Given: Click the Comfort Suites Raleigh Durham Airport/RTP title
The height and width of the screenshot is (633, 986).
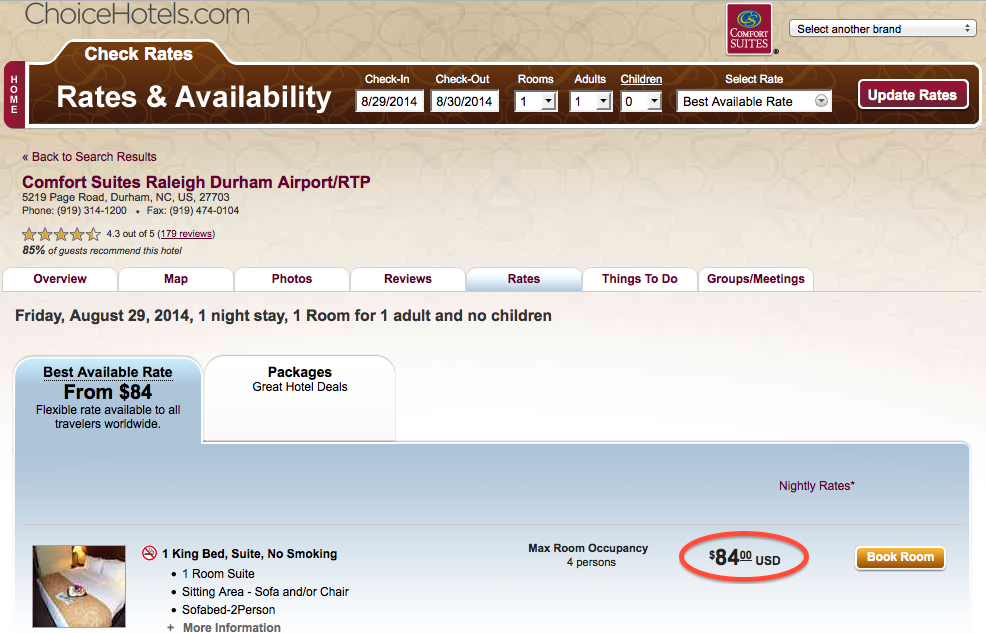Looking at the screenshot, I should pyautogui.click(x=196, y=182).
